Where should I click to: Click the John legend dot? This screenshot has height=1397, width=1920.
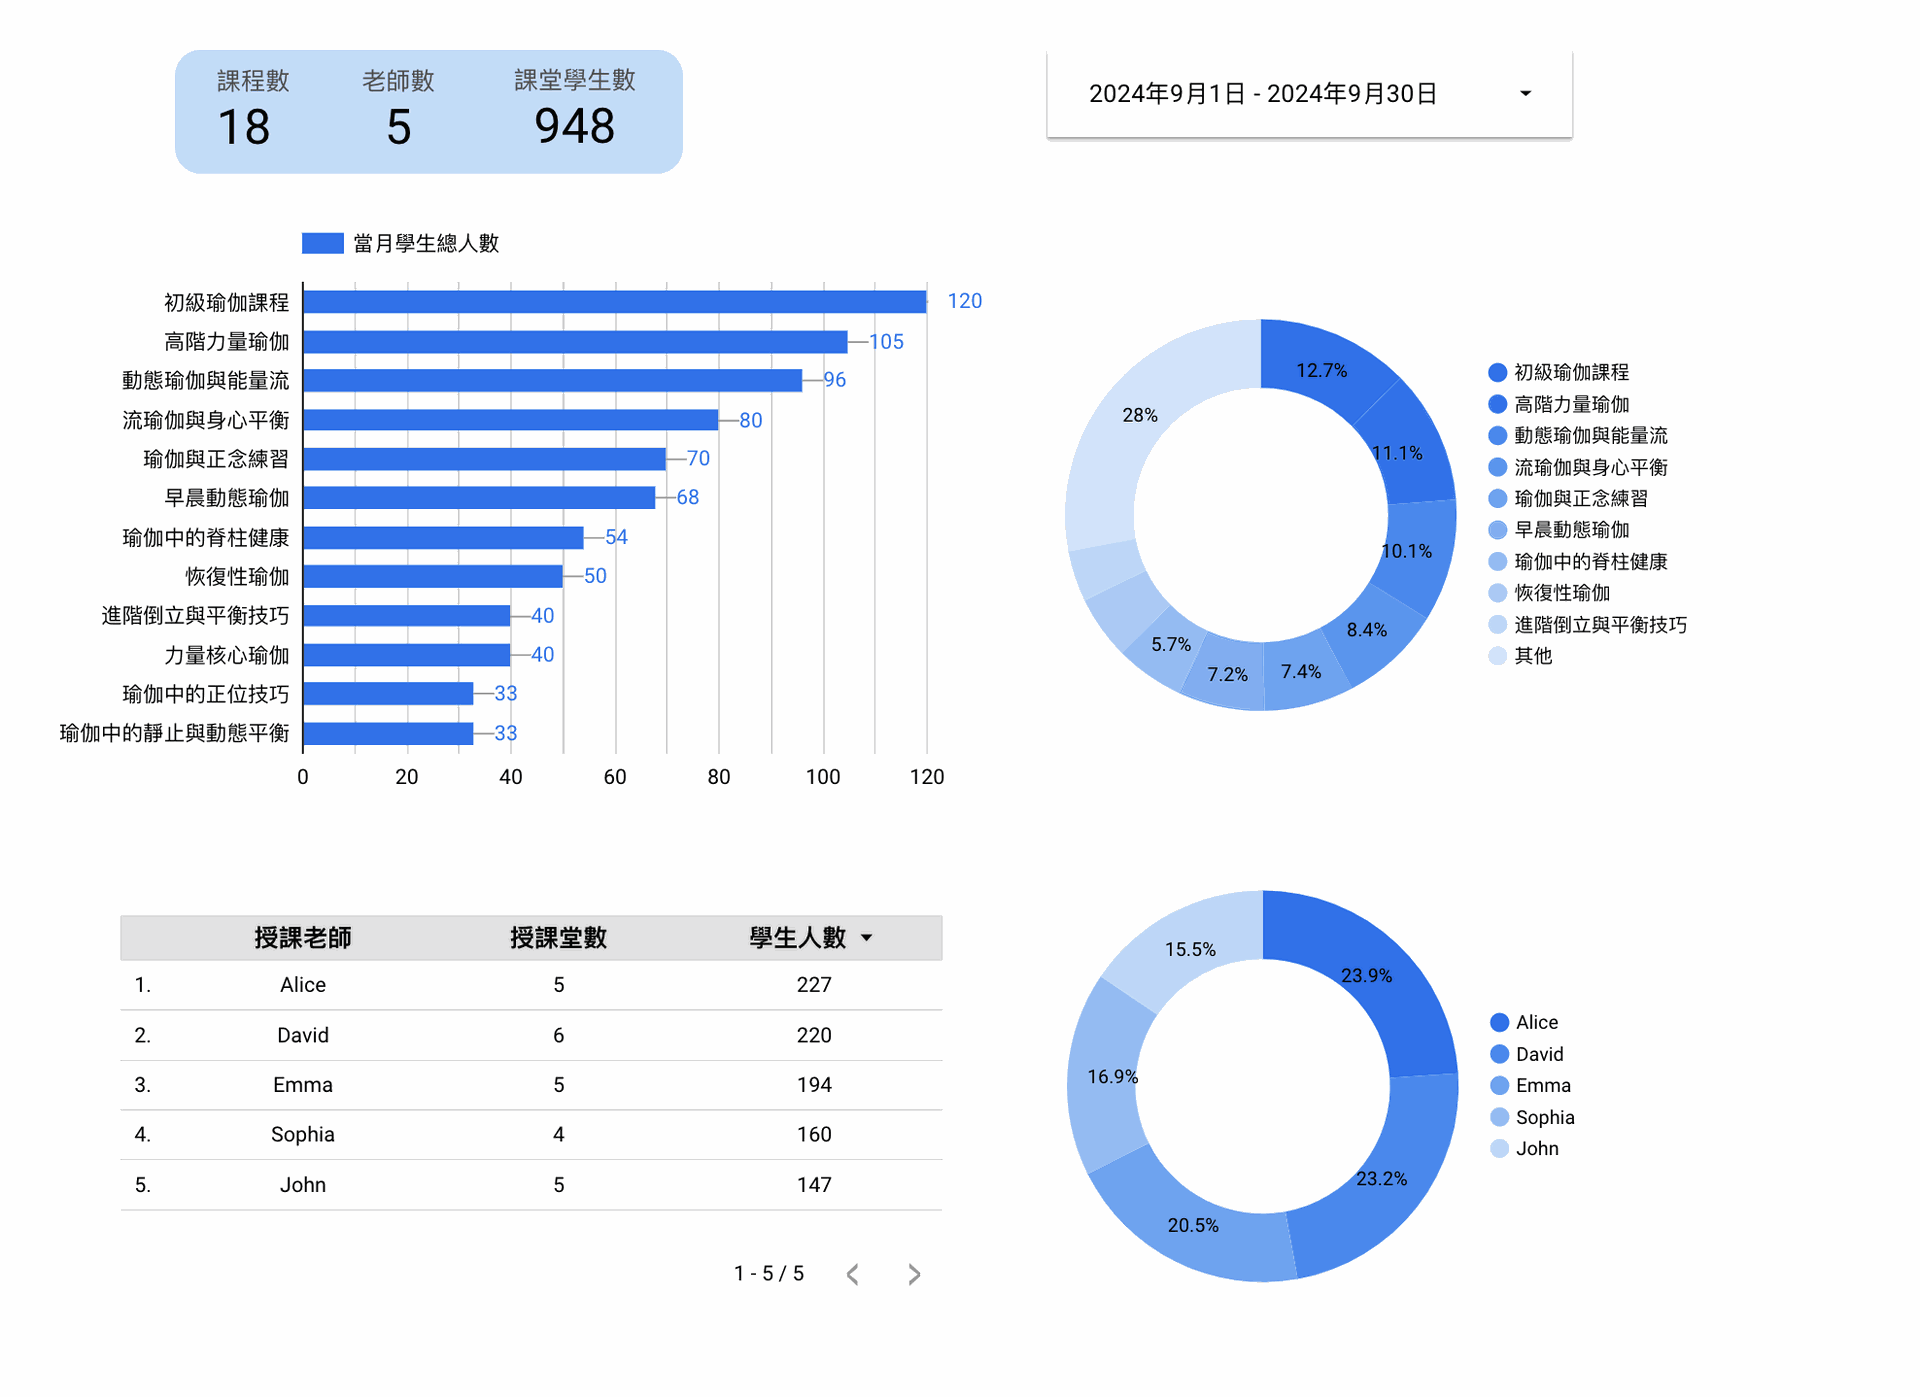(x=1499, y=1149)
